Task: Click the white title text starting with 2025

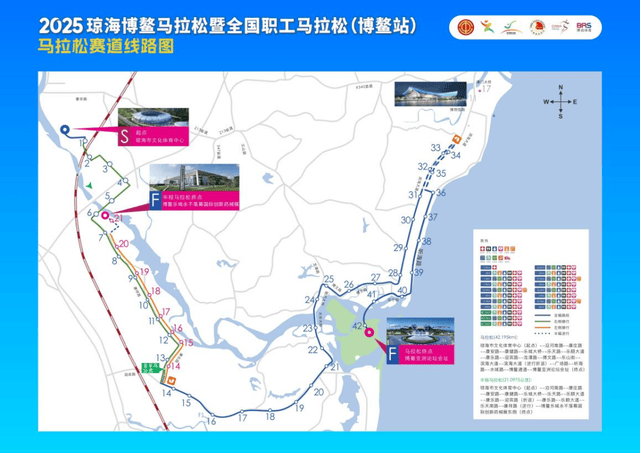Action: 228,26
